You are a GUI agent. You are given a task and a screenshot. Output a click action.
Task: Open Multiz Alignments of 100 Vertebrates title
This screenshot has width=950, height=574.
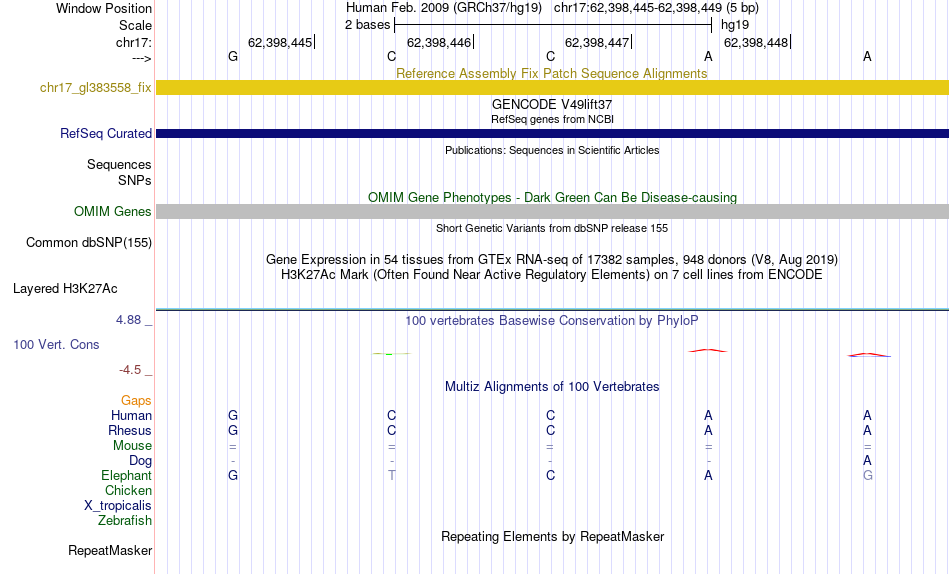click(x=552, y=387)
